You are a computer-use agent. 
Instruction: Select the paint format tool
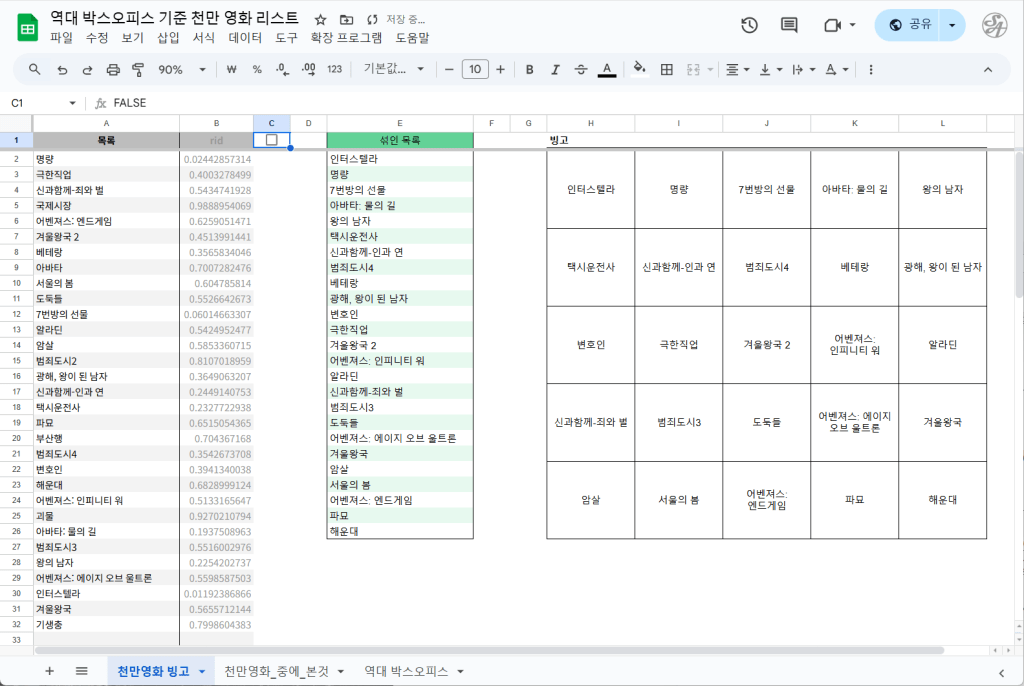pyautogui.click(x=138, y=70)
